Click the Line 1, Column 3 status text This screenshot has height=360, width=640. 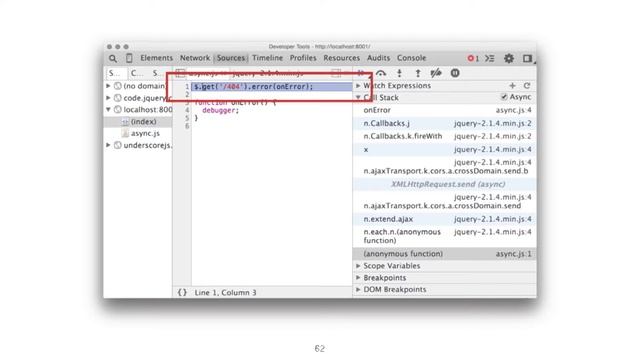click(225, 293)
